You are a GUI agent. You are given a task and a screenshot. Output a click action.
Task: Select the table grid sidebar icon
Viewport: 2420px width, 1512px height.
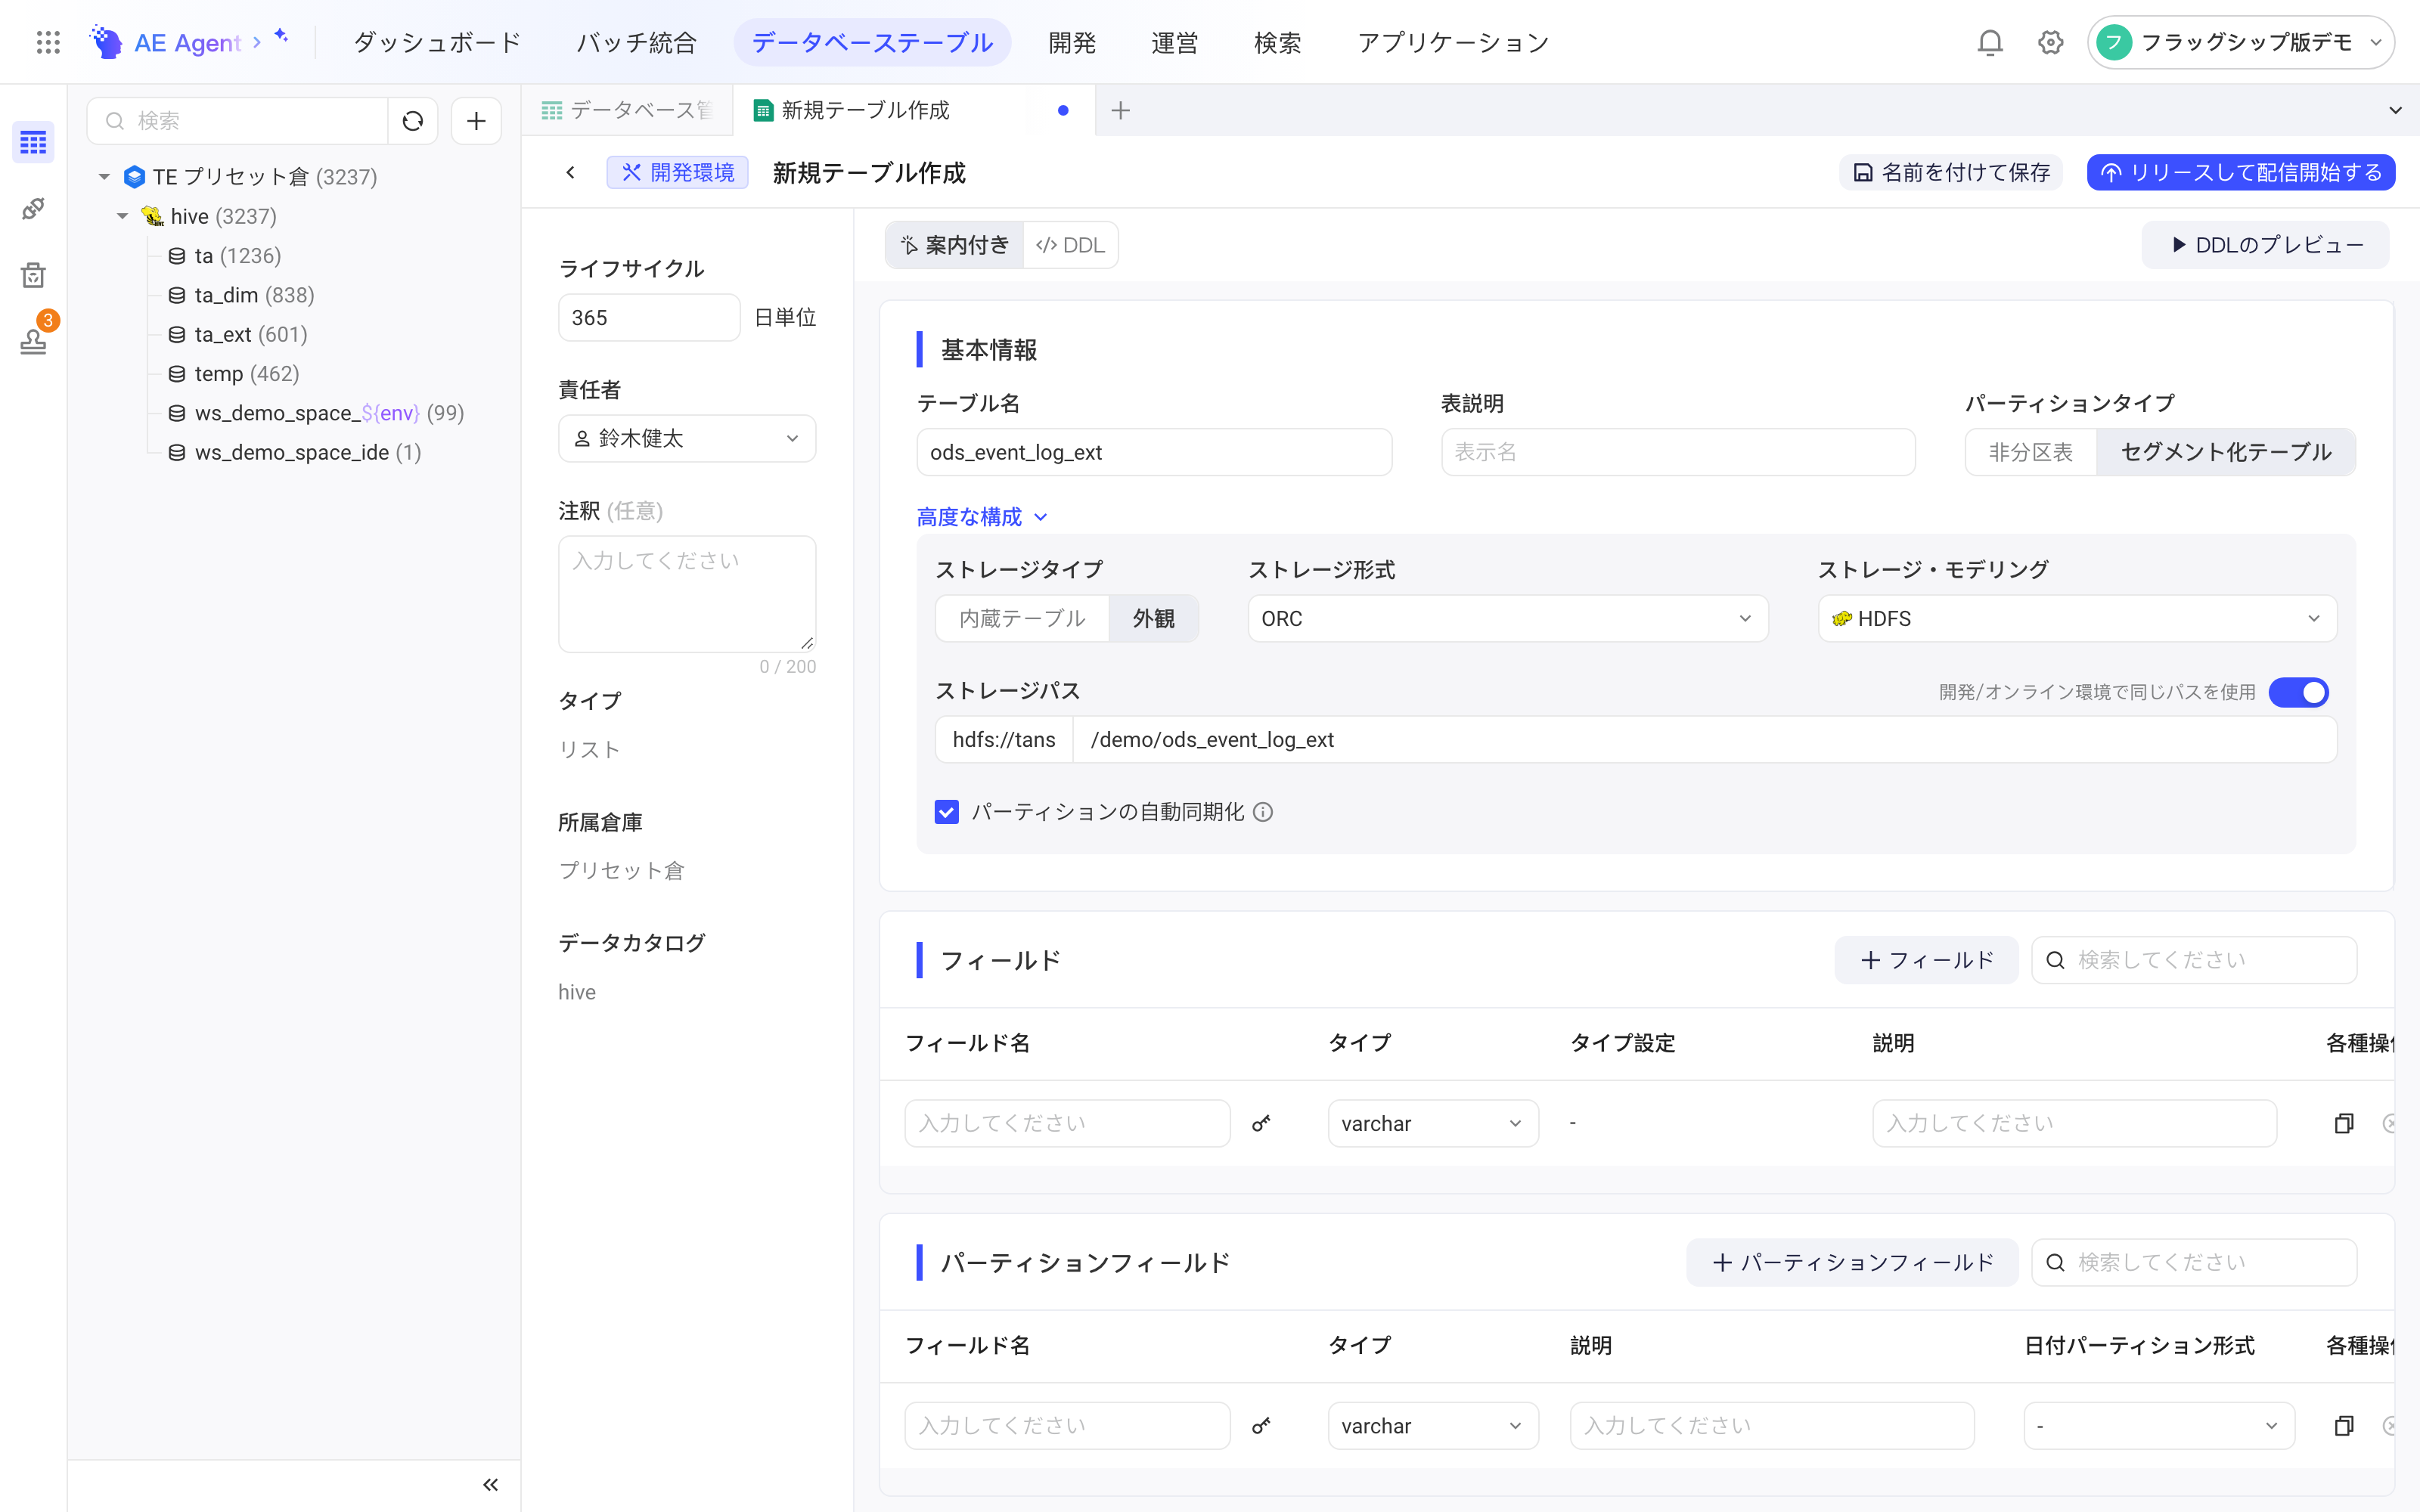33,143
